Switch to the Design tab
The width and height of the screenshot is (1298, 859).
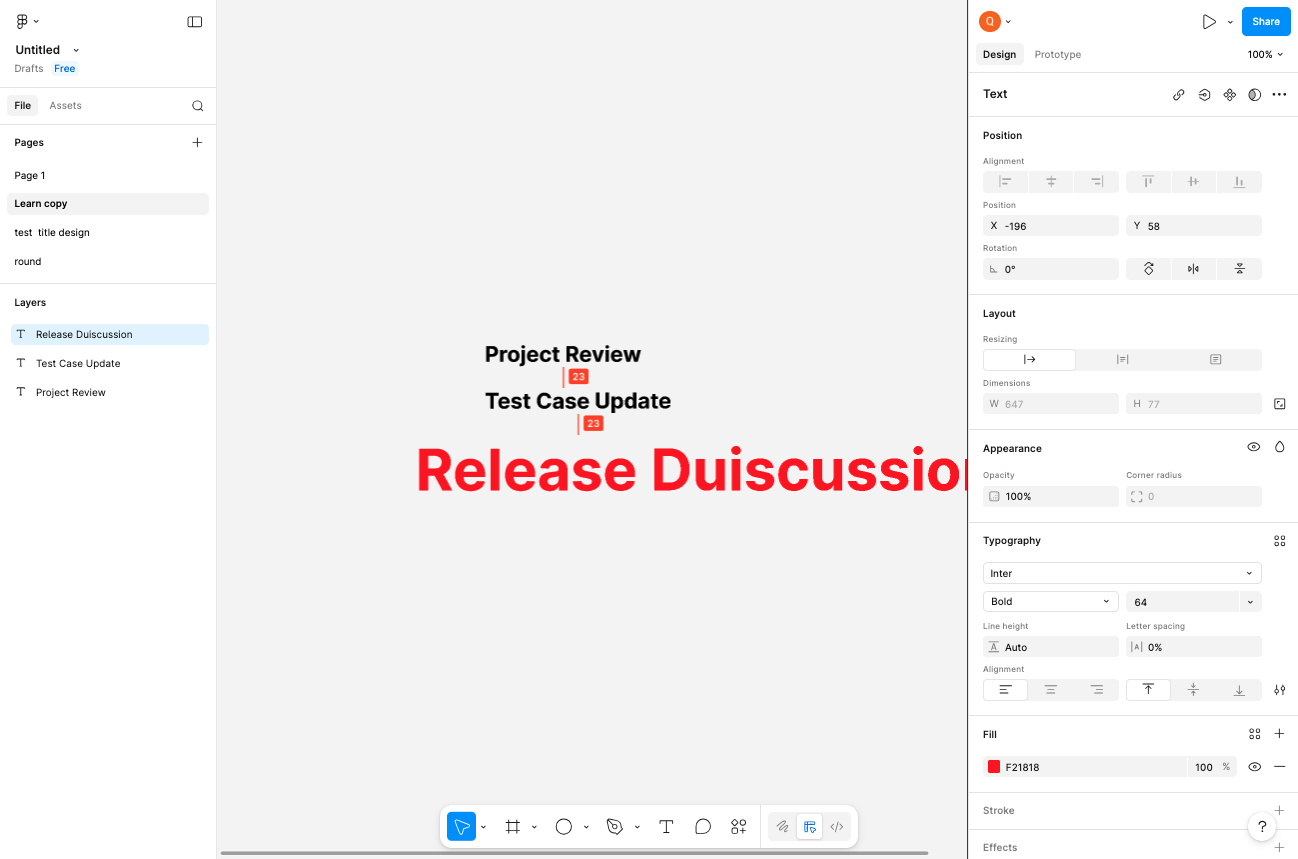(999, 55)
